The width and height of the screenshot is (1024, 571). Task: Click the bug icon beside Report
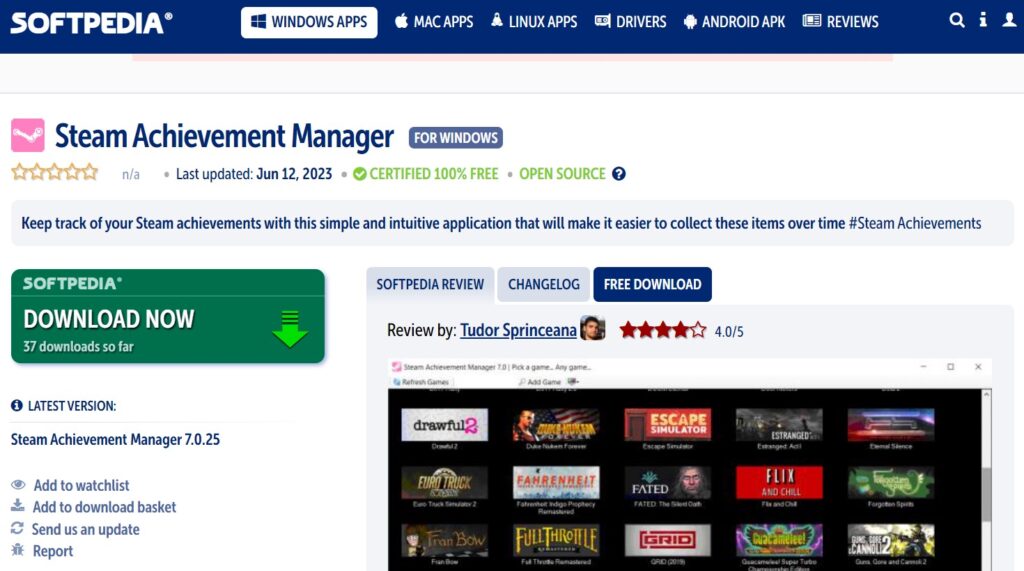tap(18, 549)
